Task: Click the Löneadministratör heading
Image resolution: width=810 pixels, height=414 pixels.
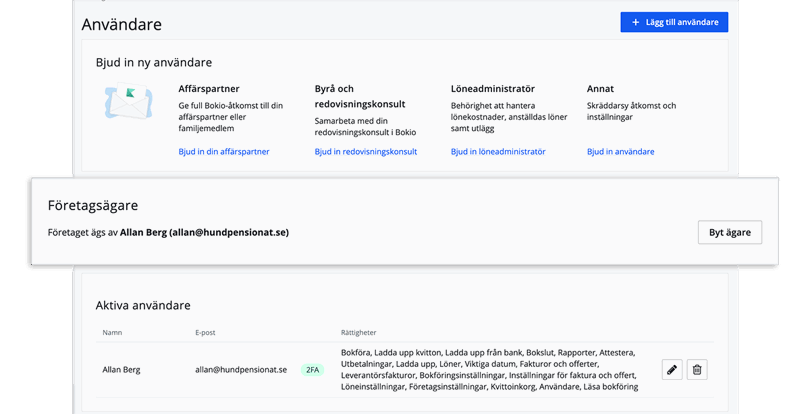Action: (x=492, y=89)
